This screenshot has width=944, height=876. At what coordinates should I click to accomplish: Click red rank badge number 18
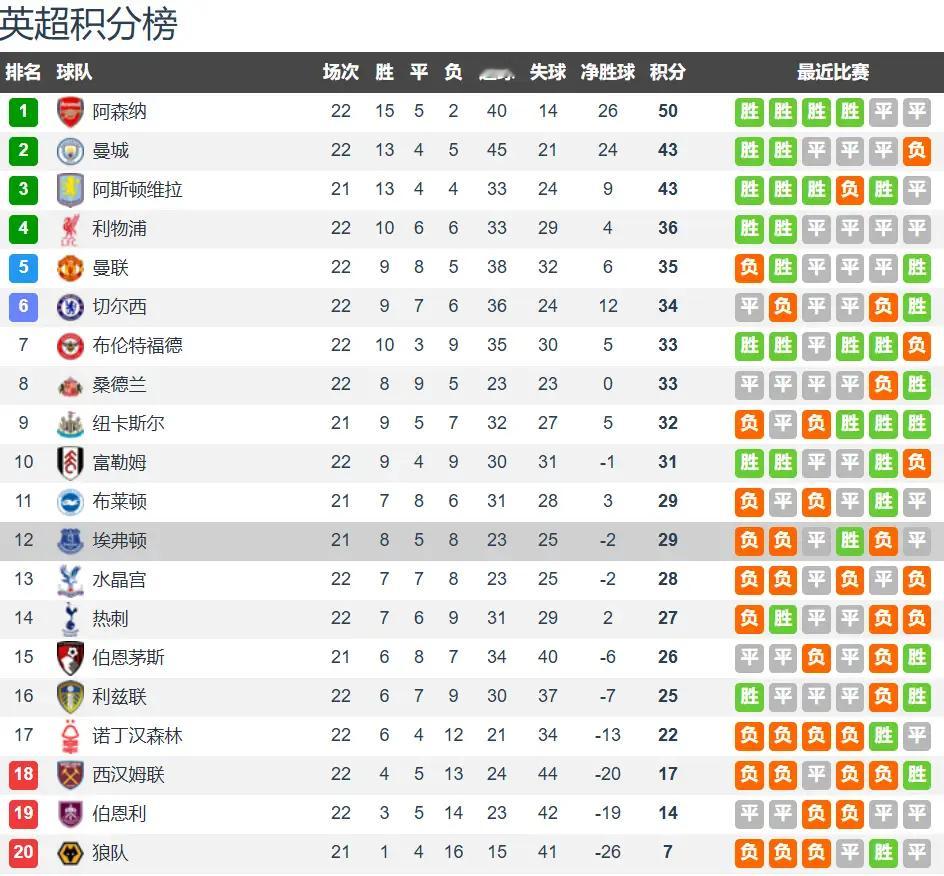(x=23, y=775)
